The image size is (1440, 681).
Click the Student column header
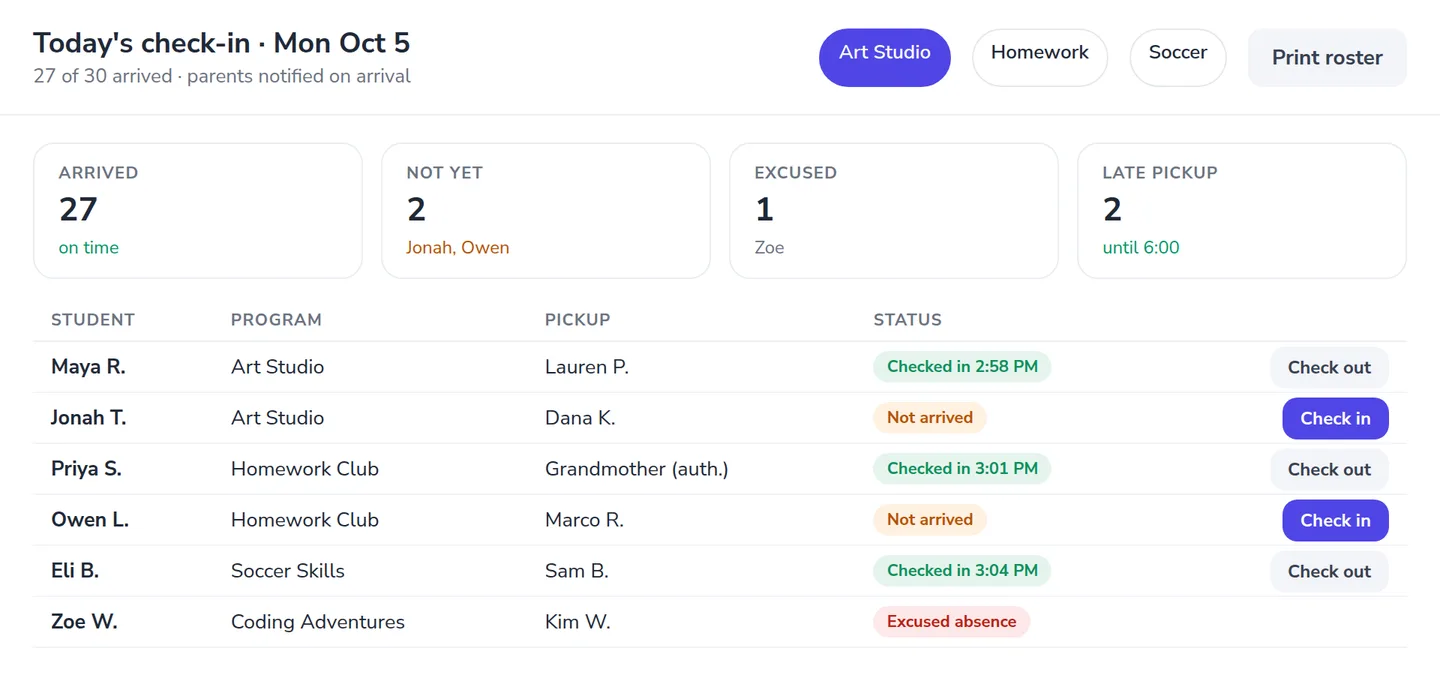click(x=93, y=320)
